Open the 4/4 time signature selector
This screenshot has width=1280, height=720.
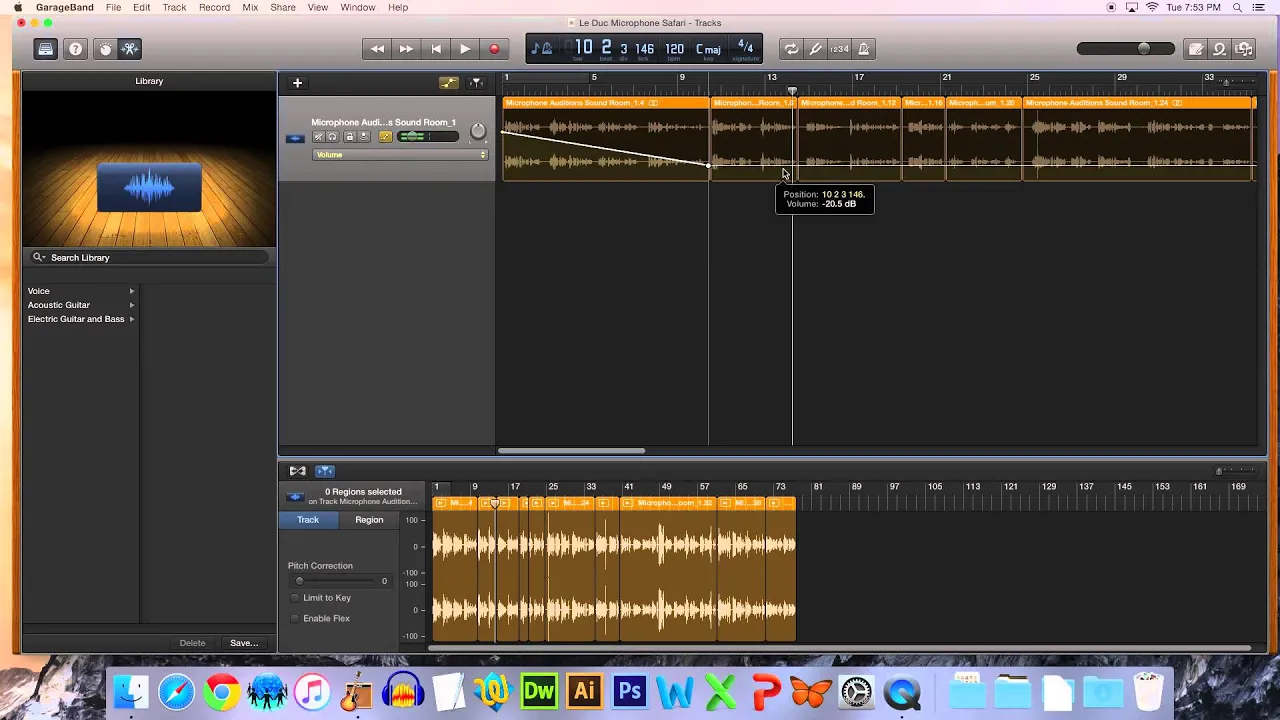tap(745, 49)
